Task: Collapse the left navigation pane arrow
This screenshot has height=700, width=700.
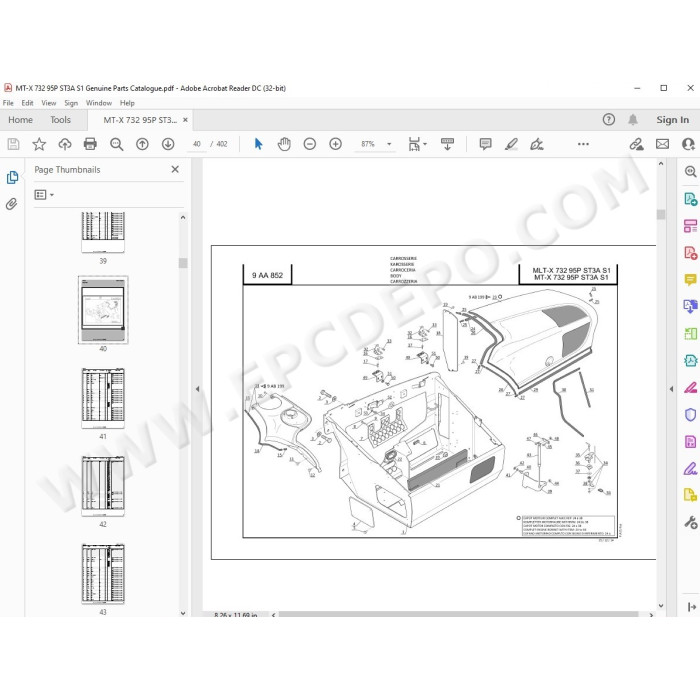Action: 197,389
